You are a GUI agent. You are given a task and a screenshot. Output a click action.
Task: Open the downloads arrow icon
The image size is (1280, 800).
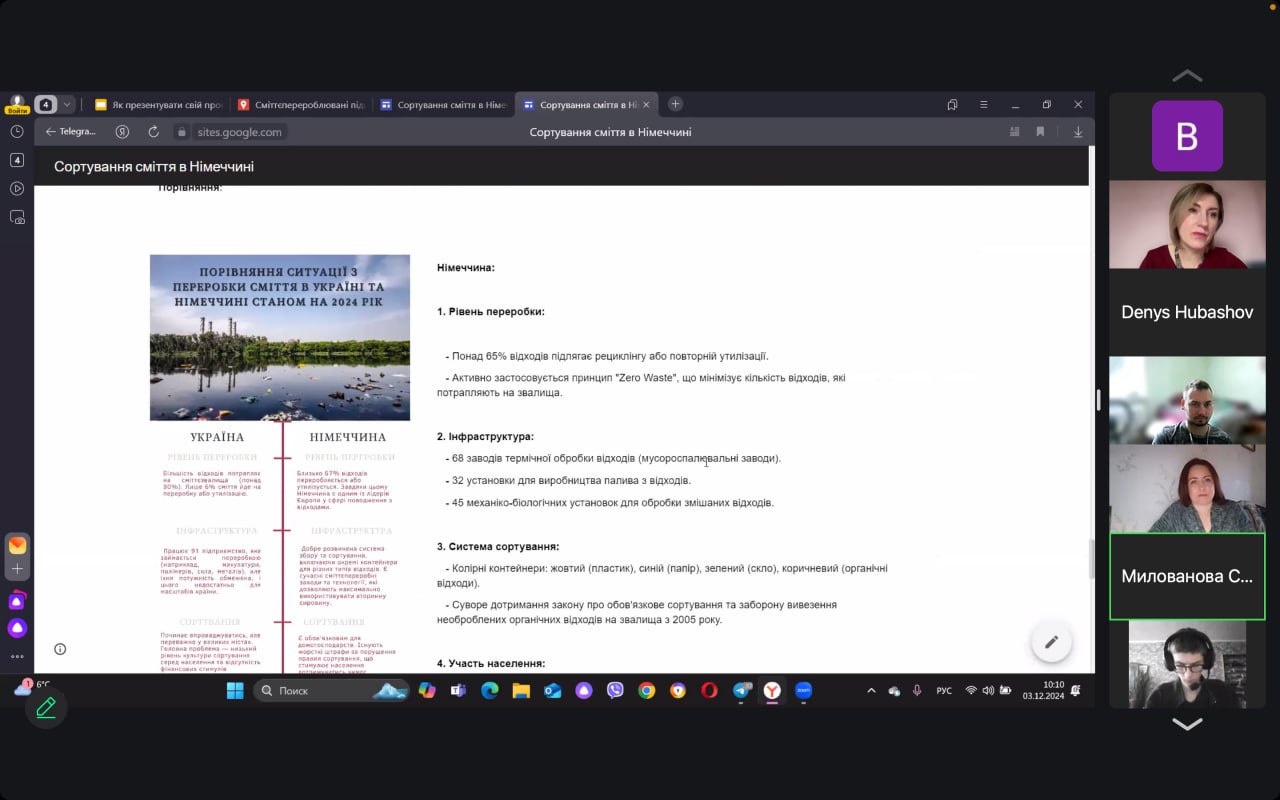[x=1077, y=132]
